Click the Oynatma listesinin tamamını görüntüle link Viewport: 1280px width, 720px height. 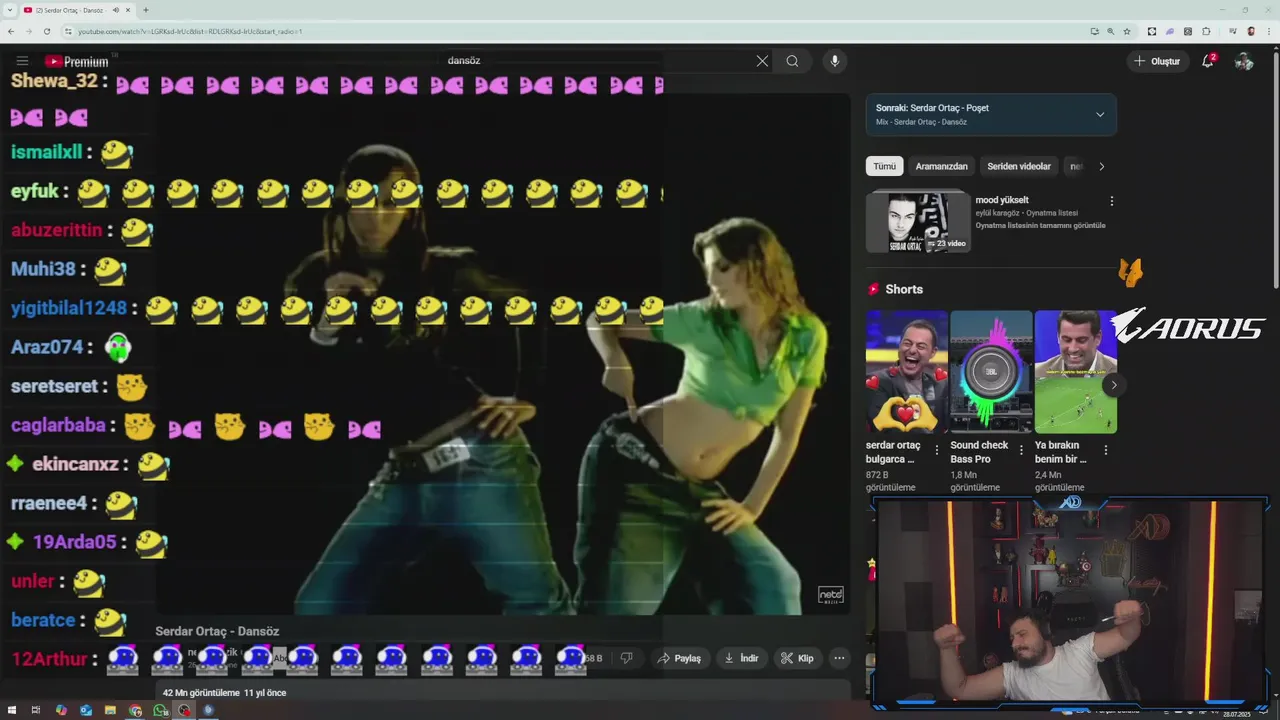1040,226
